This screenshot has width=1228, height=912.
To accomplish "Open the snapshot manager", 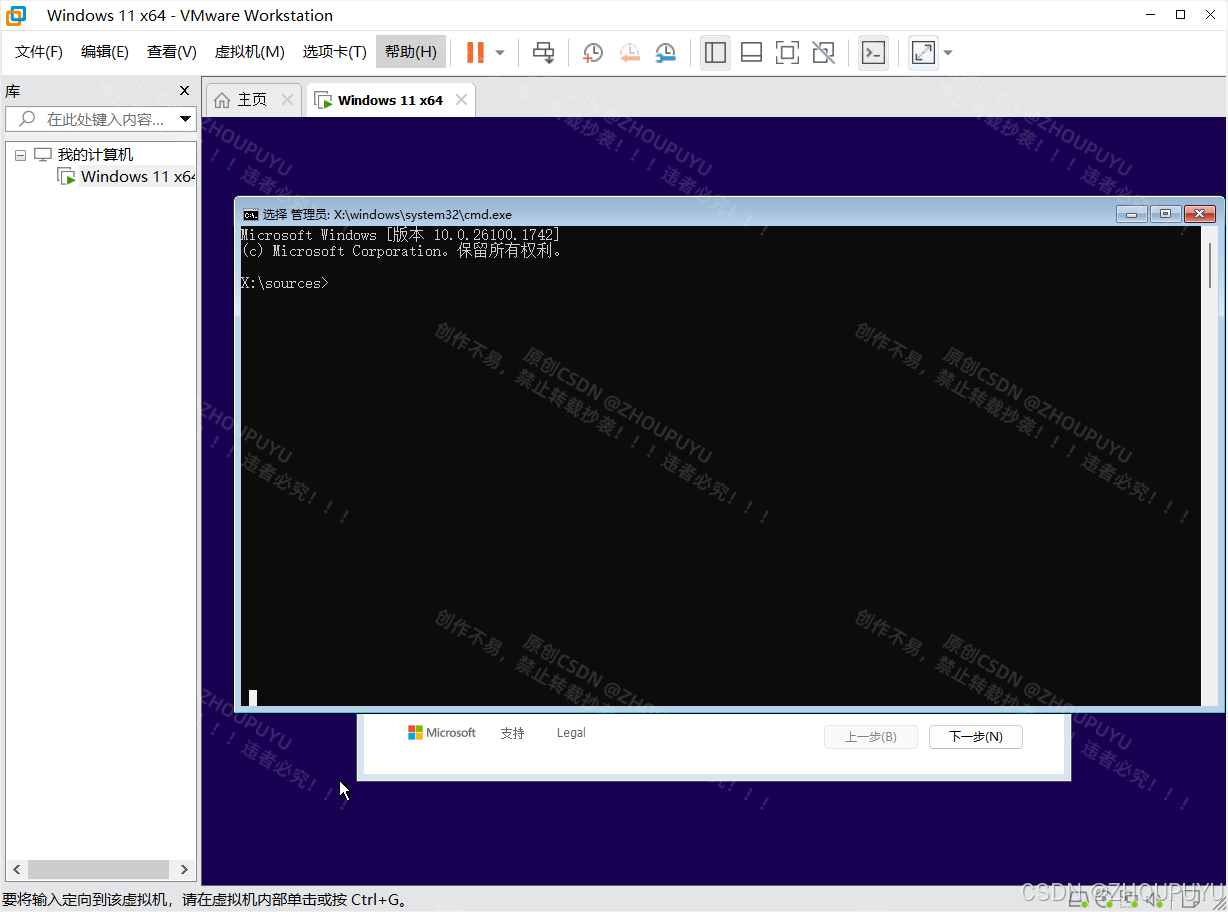I will pyautogui.click(x=665, y=53).
